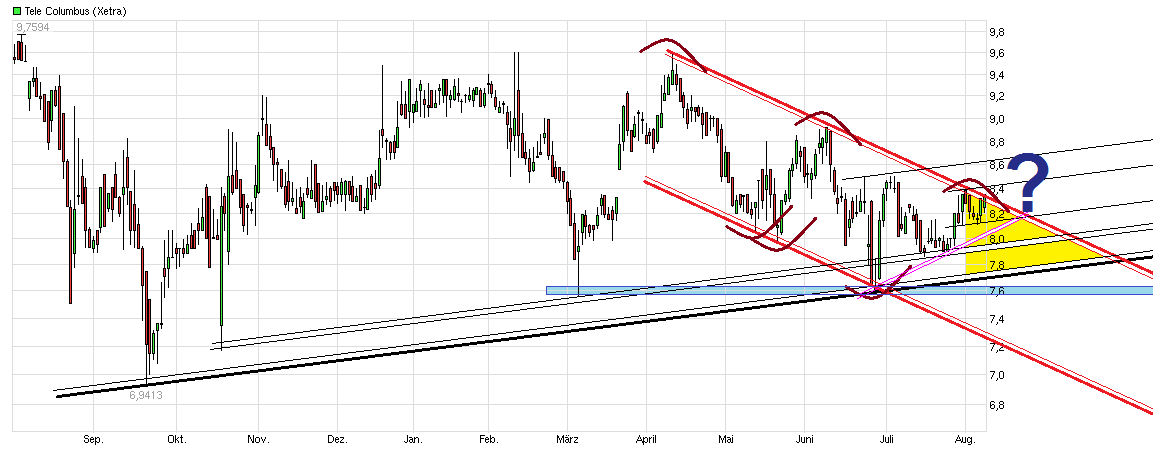Click the 9,8 price axis label
Image resolution: width=1153 pixels, height=455 pixels.
997,32
